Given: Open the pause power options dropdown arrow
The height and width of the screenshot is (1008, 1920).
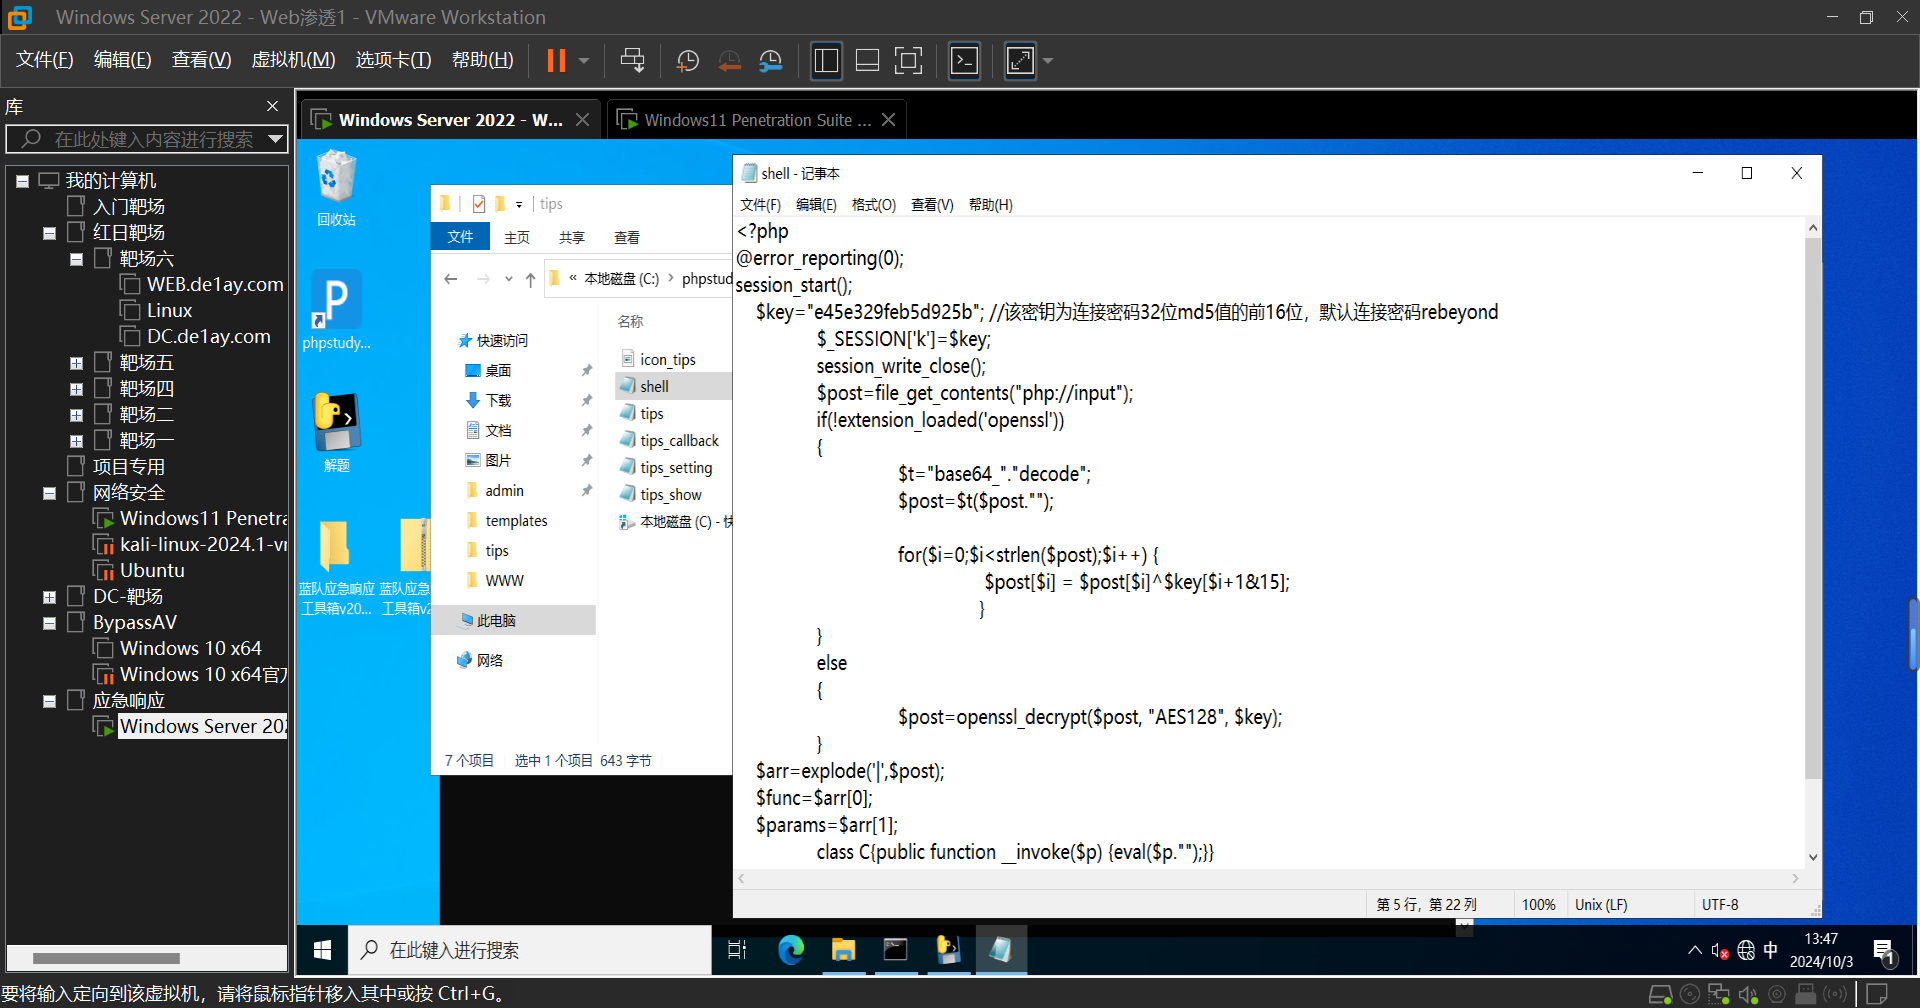Looking at the screenshot, I should [x=584, y=61].
